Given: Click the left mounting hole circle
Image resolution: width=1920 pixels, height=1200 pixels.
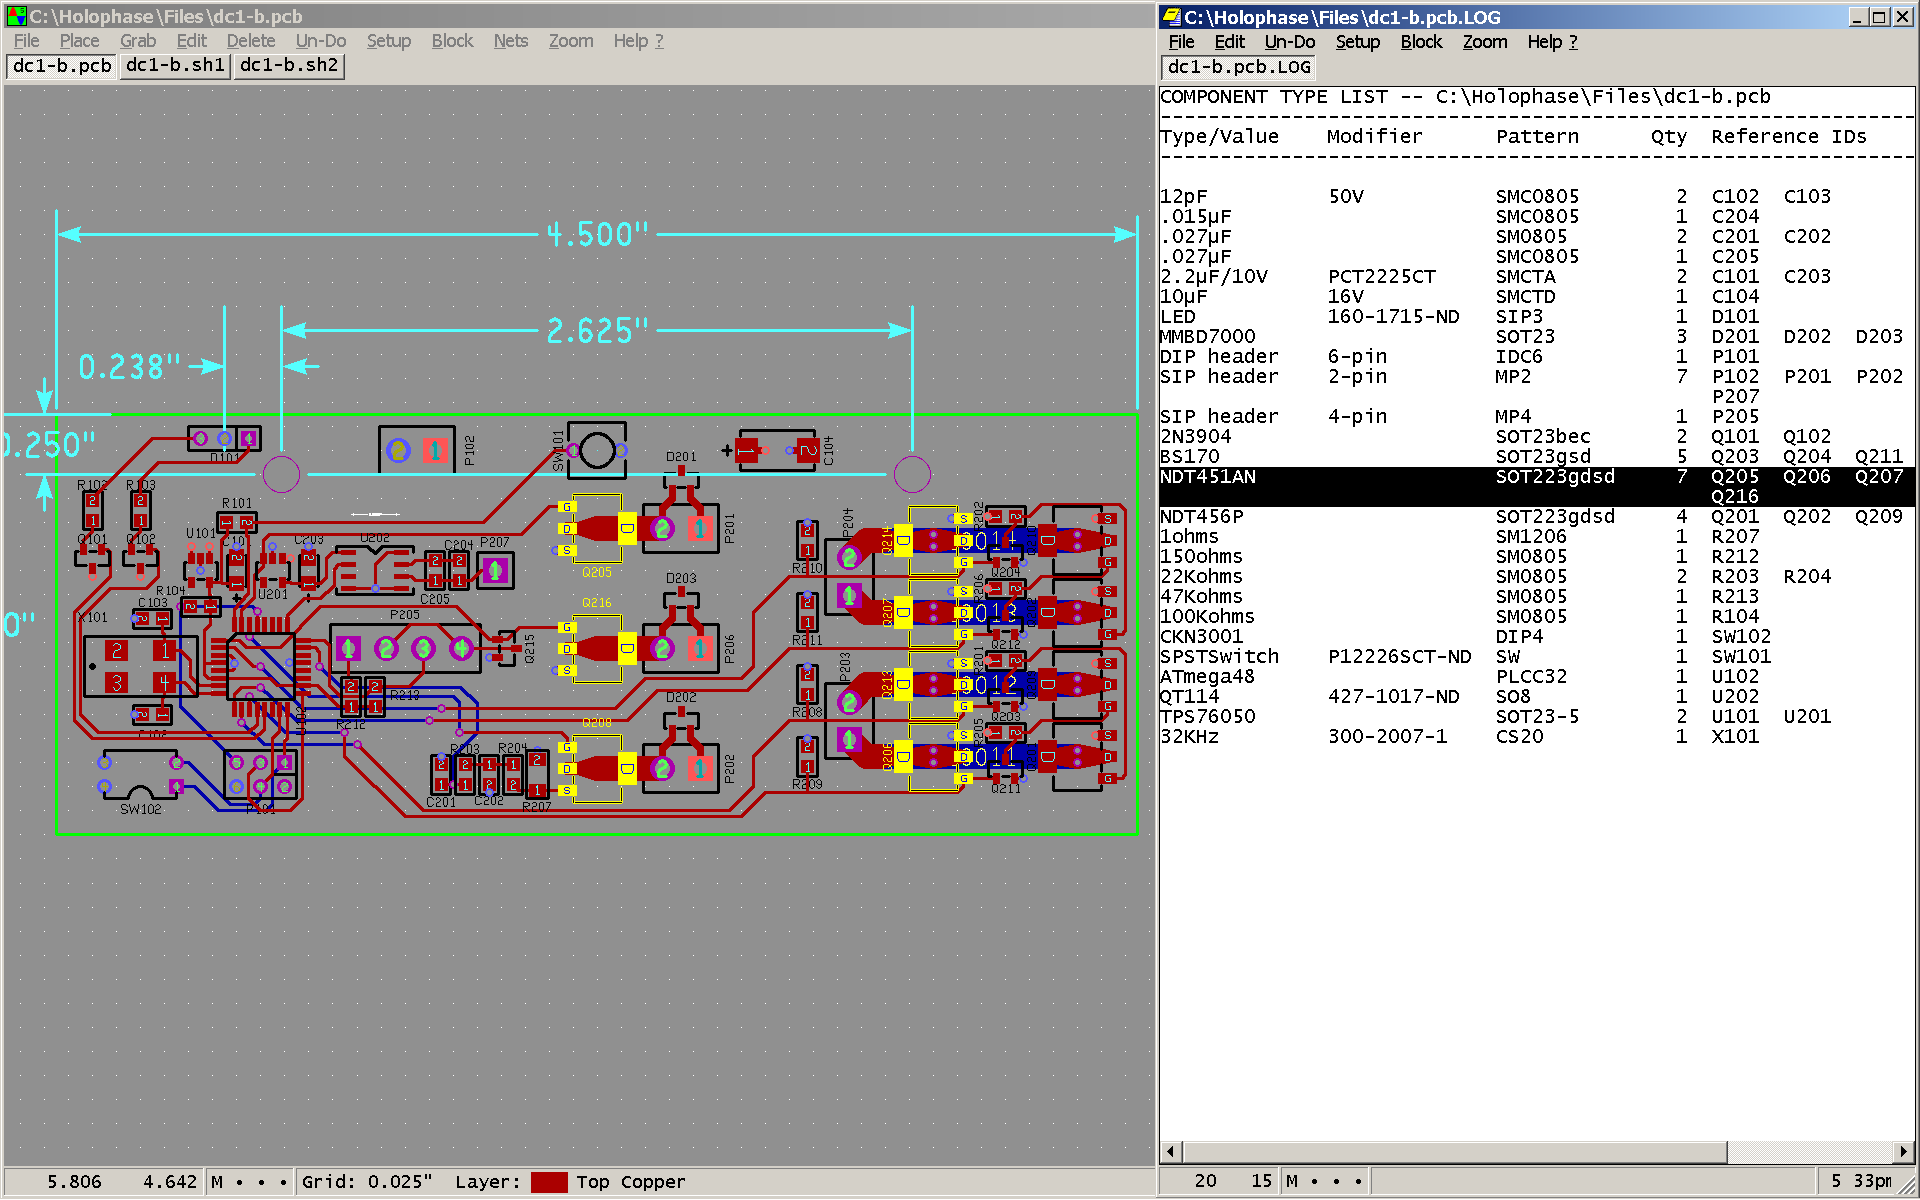Looking at the screenshot, I should pyautogui.click(x=281, y=474).
